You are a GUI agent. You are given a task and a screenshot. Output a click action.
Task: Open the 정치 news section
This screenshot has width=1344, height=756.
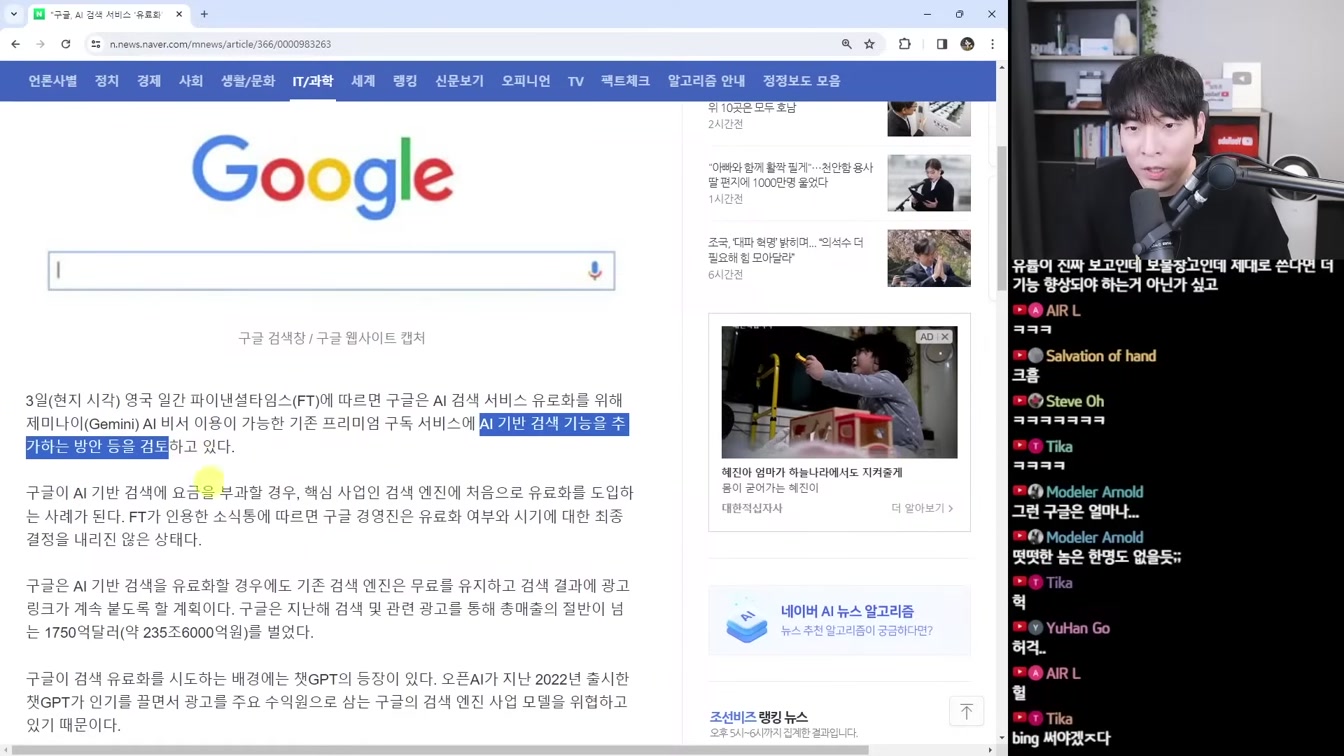tap(107, 81)
